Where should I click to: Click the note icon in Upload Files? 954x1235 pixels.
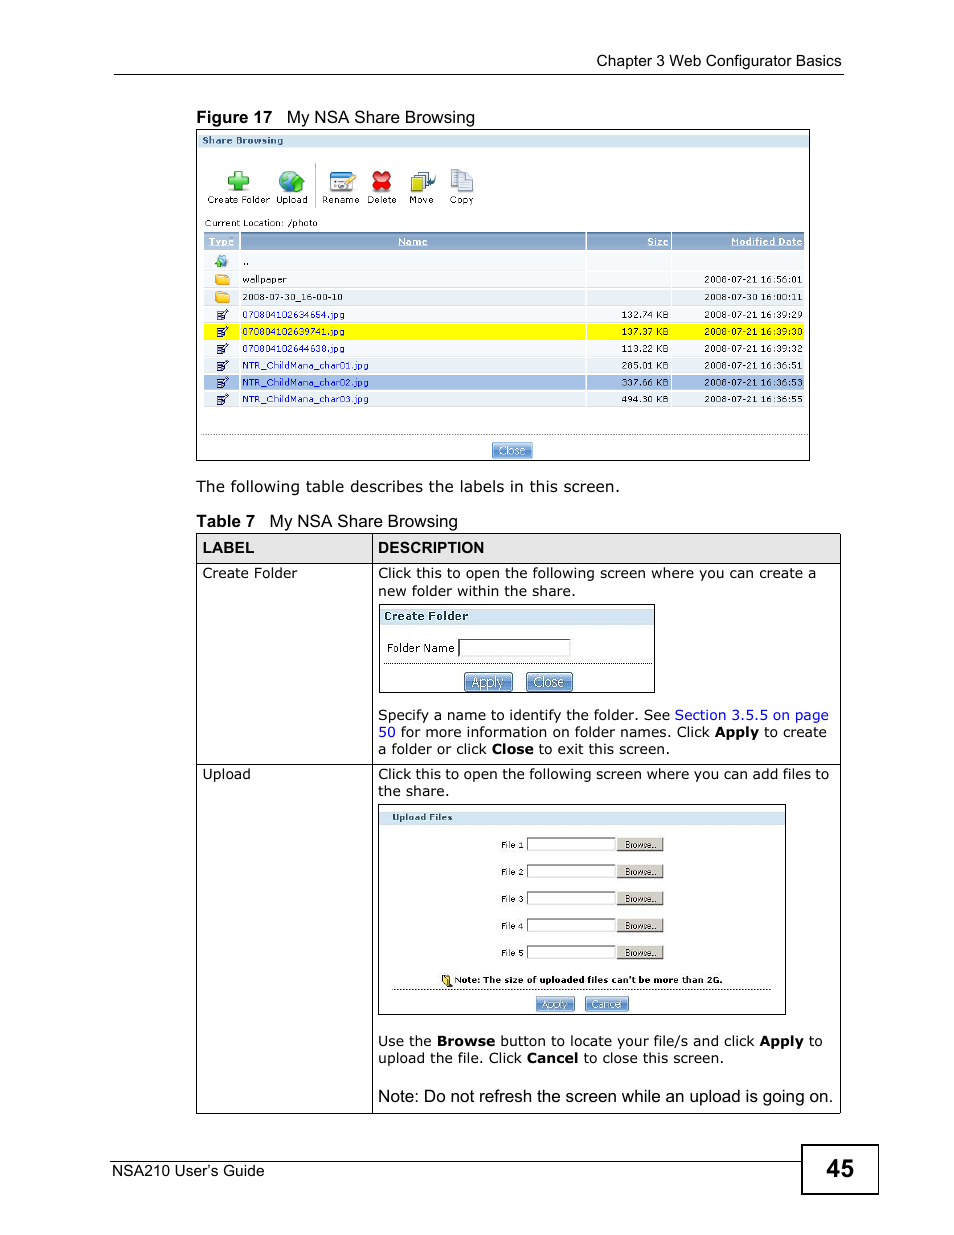(447, 981)
